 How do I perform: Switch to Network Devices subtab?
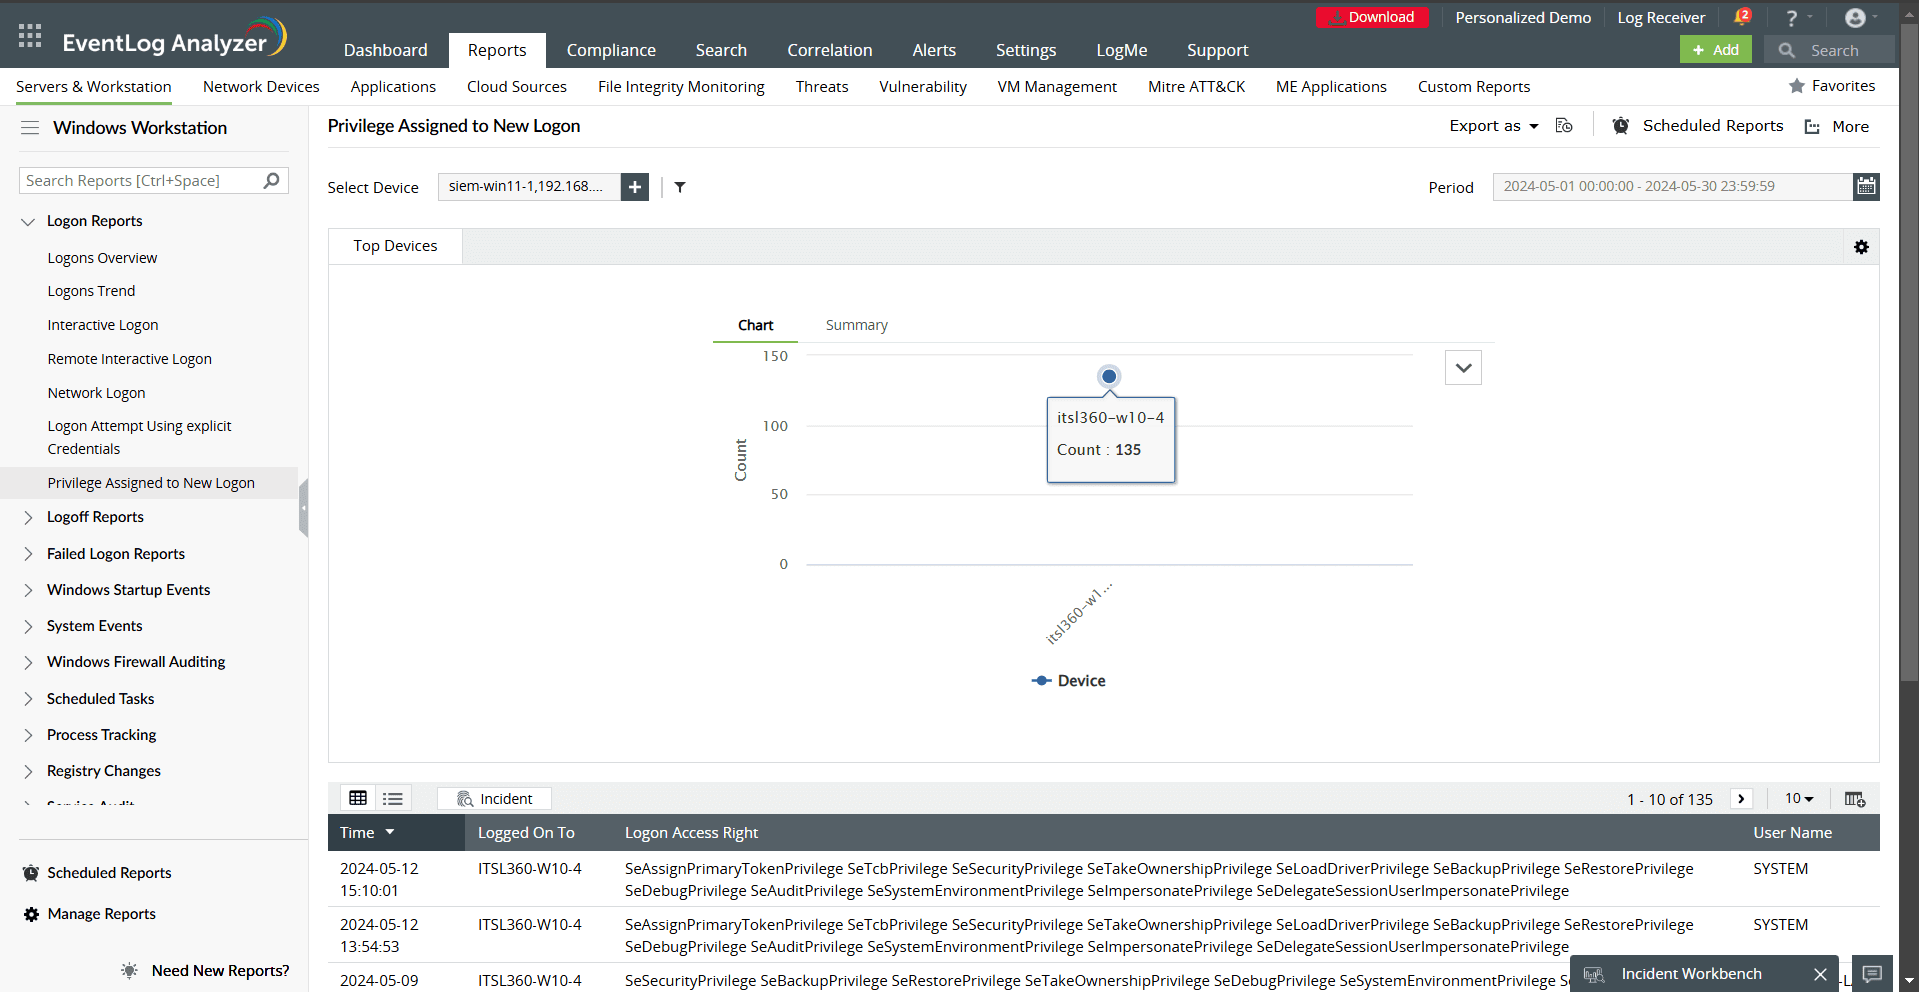click(x=261, y=87)
